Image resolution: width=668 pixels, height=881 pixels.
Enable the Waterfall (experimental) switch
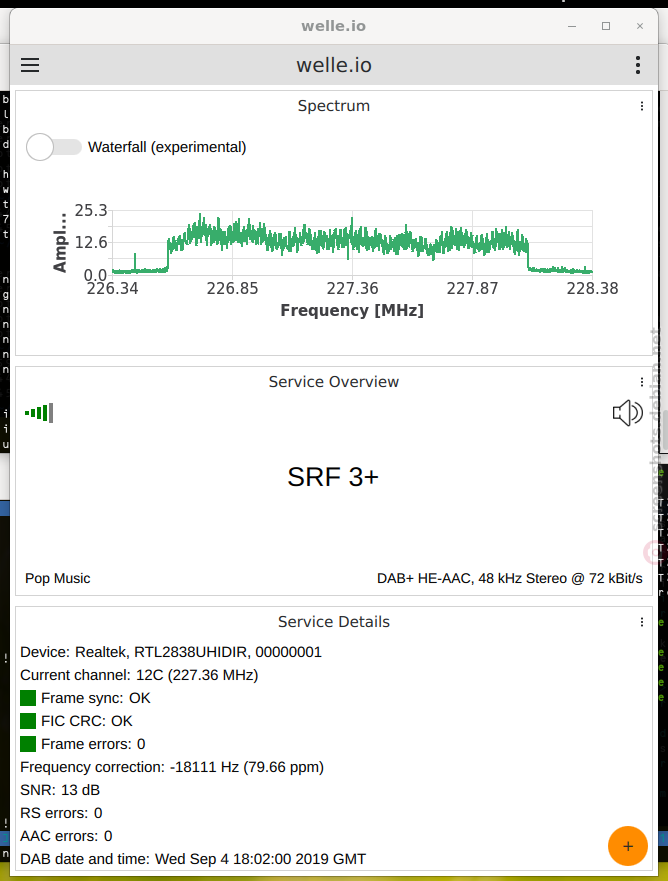[x=54, y=147]
